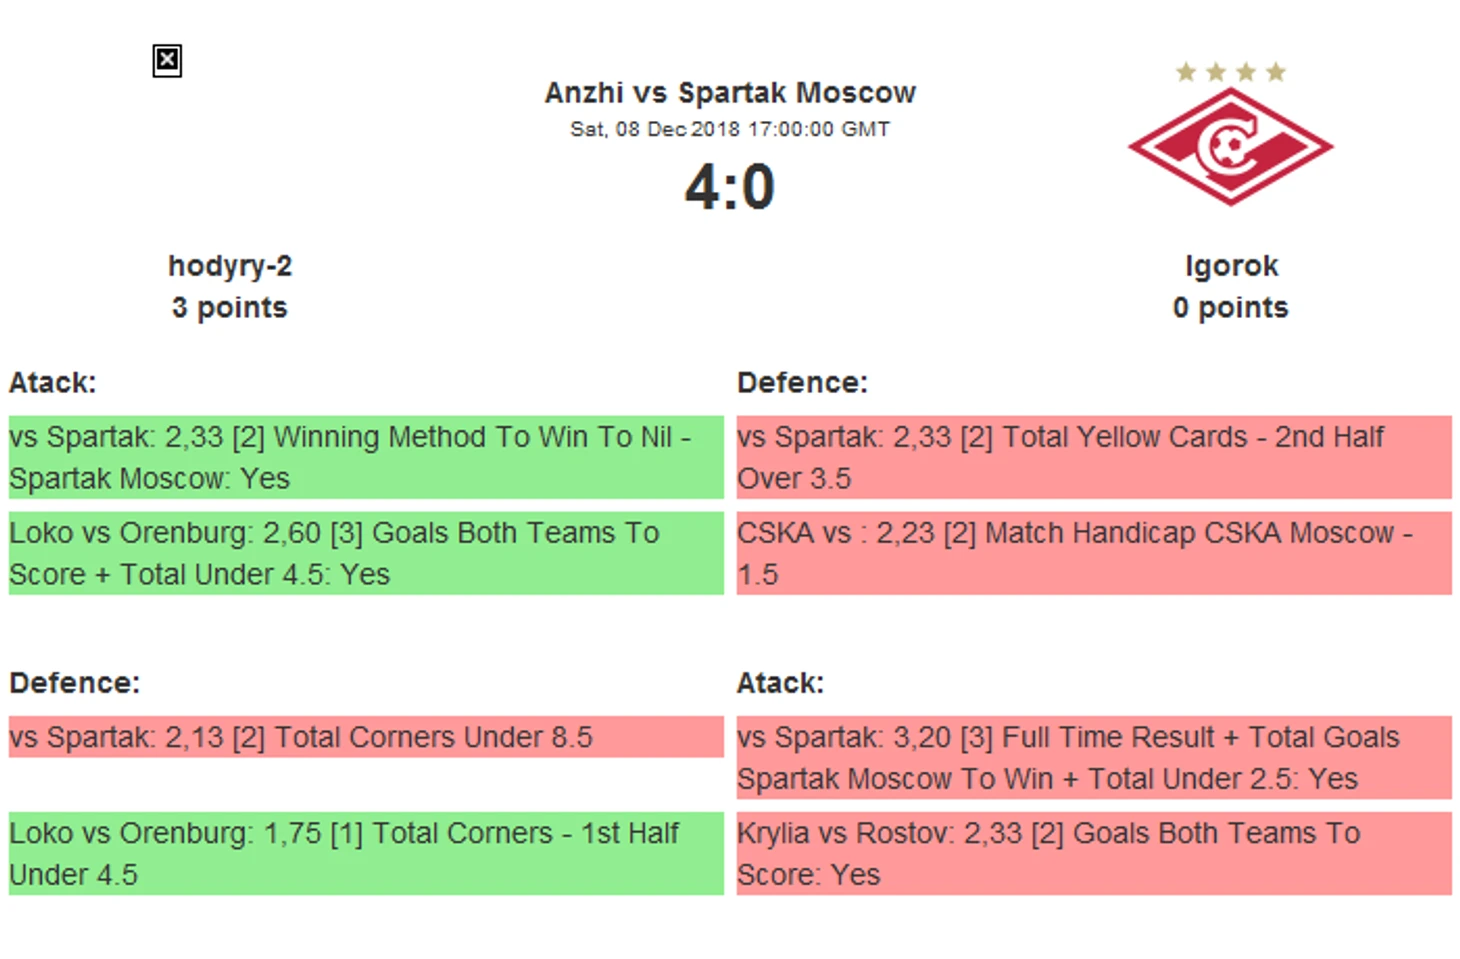Screen dimensions: 1460x959
Task: Click the left Atack: heading under hodyry-2
Action: pyautogui.click(x=53, y=383)
